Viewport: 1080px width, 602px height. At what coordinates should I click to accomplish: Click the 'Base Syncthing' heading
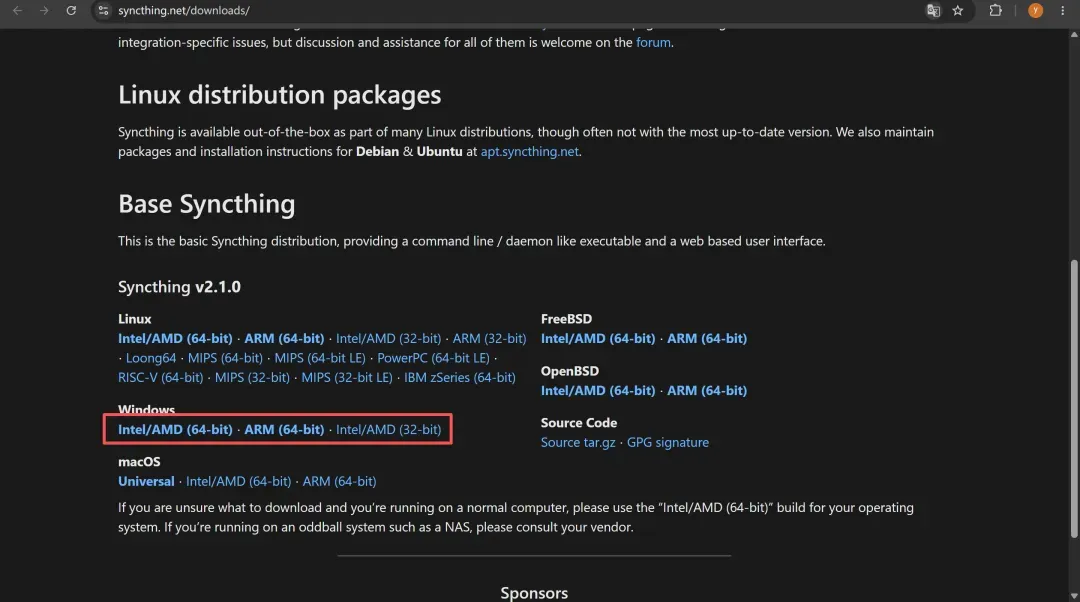point(207,205)
